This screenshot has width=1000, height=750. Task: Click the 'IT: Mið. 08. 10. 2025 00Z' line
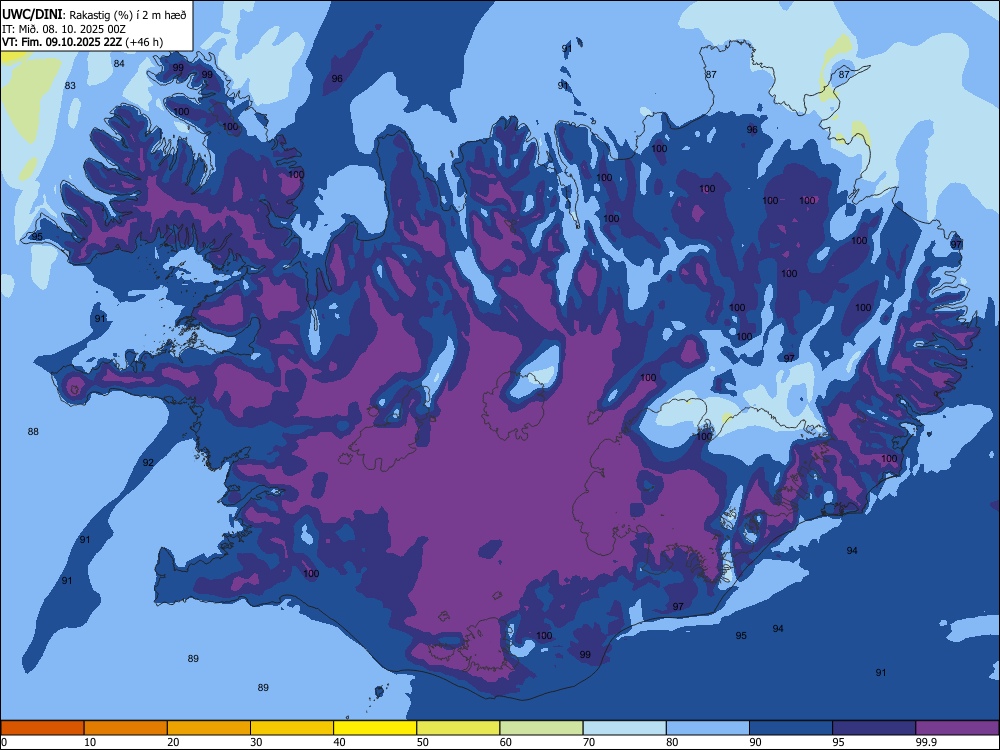[x=64, y=29]
